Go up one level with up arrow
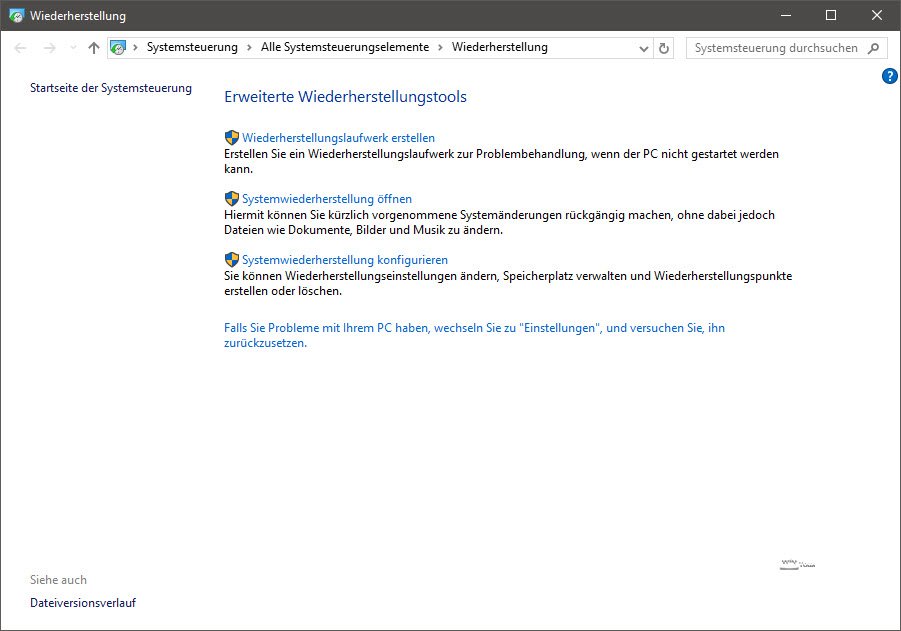This screenshot has width=901, height=631. (x=94, y=48)
